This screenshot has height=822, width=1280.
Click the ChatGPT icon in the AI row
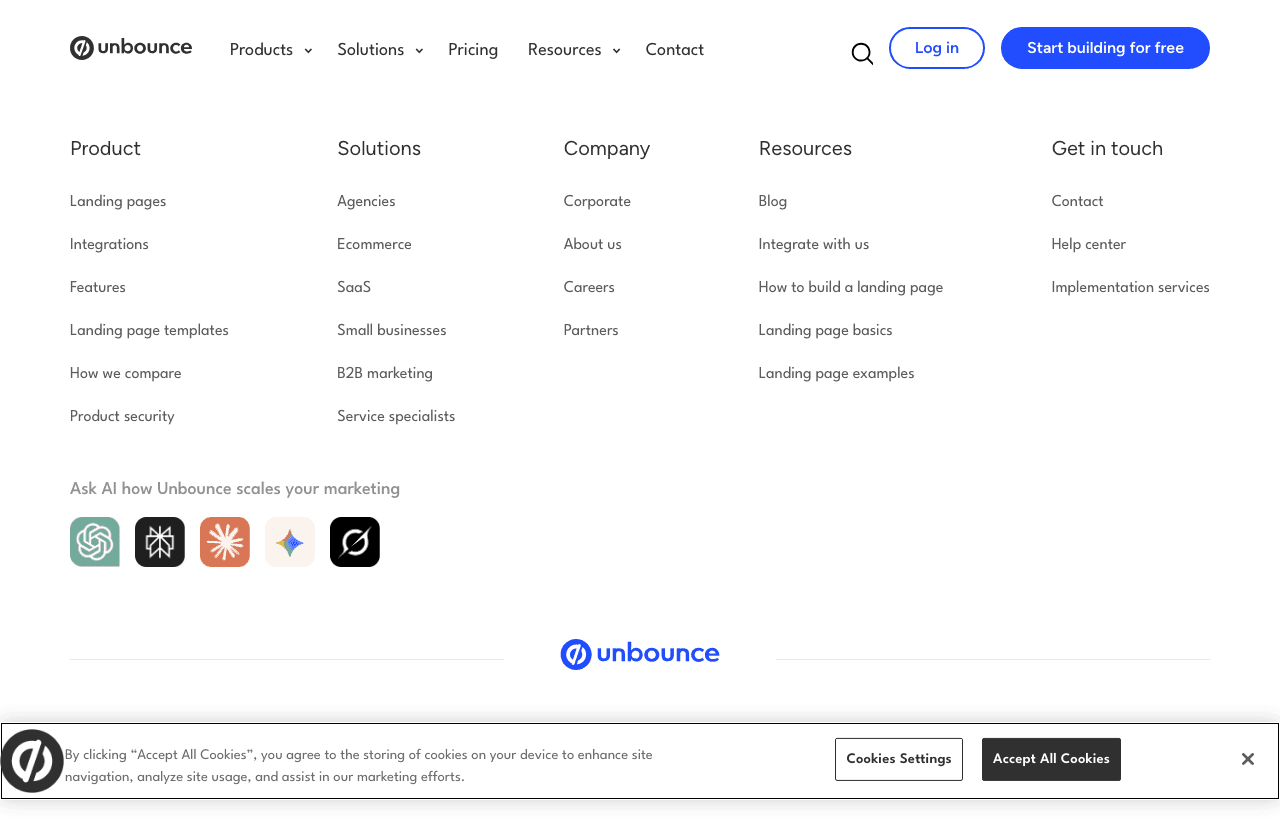point(94,541)
